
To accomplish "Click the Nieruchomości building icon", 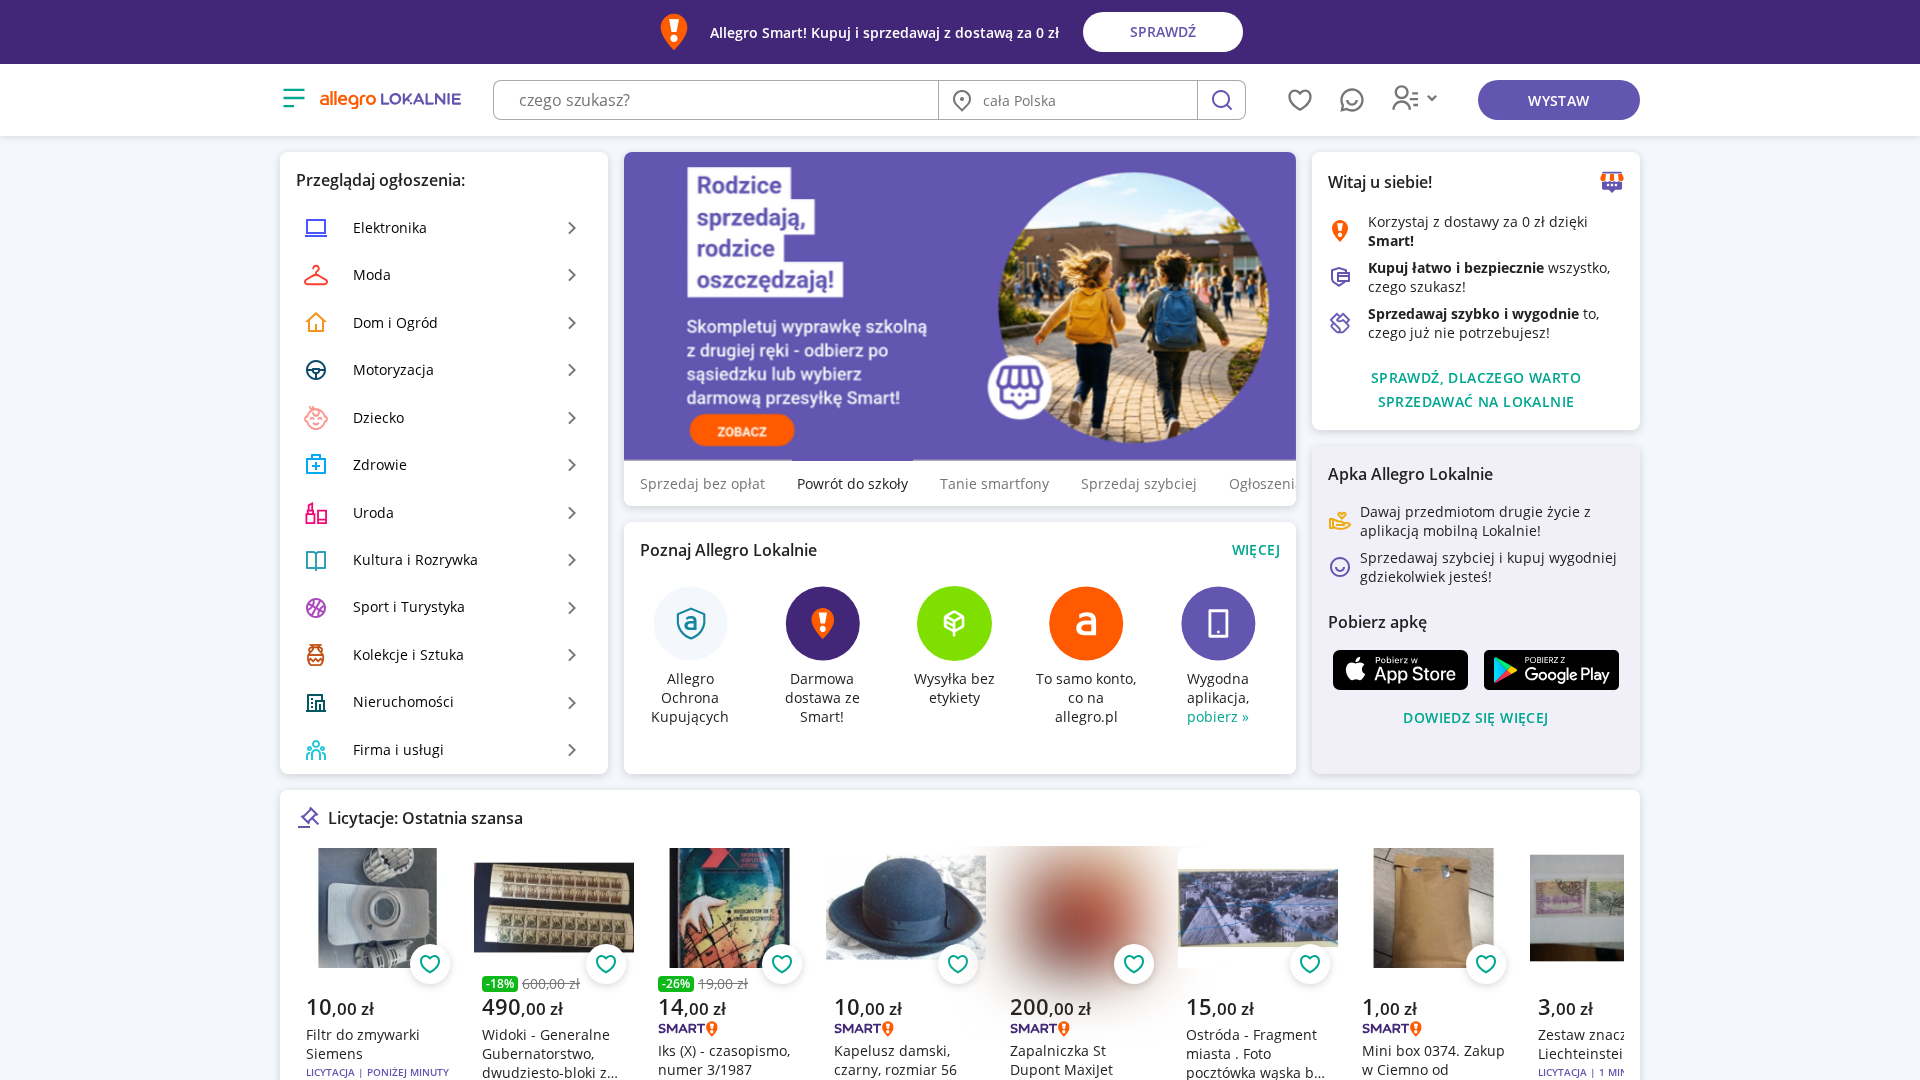I will coord(316,703).
